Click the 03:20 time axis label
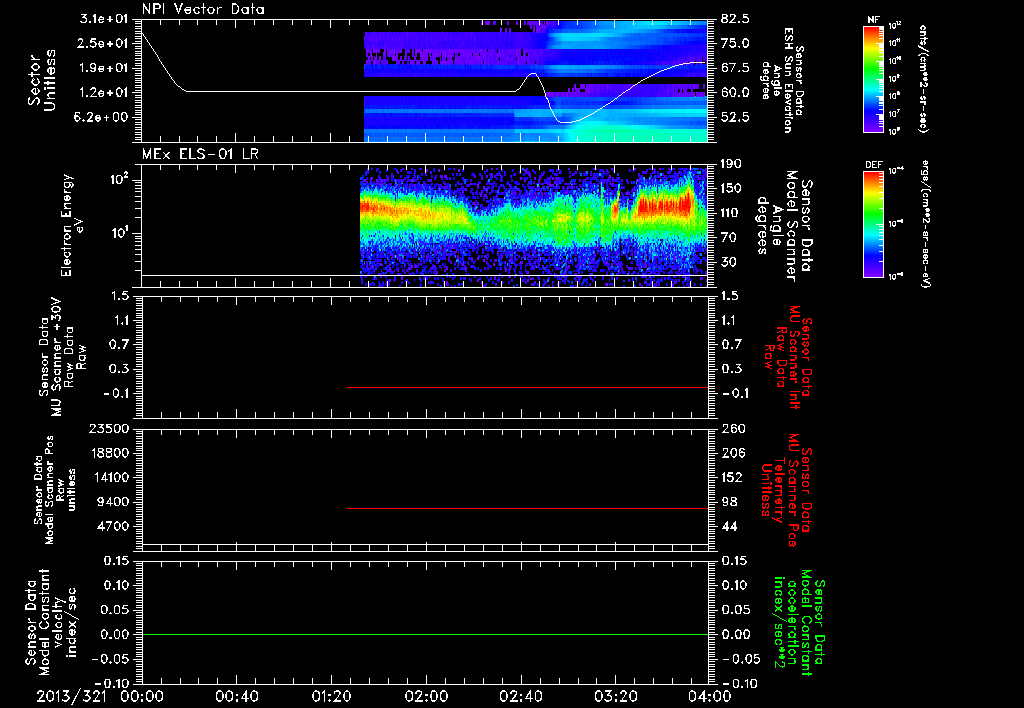This screenshot has width=1024, height=708. pyautogui.click(x=615, y=696)
